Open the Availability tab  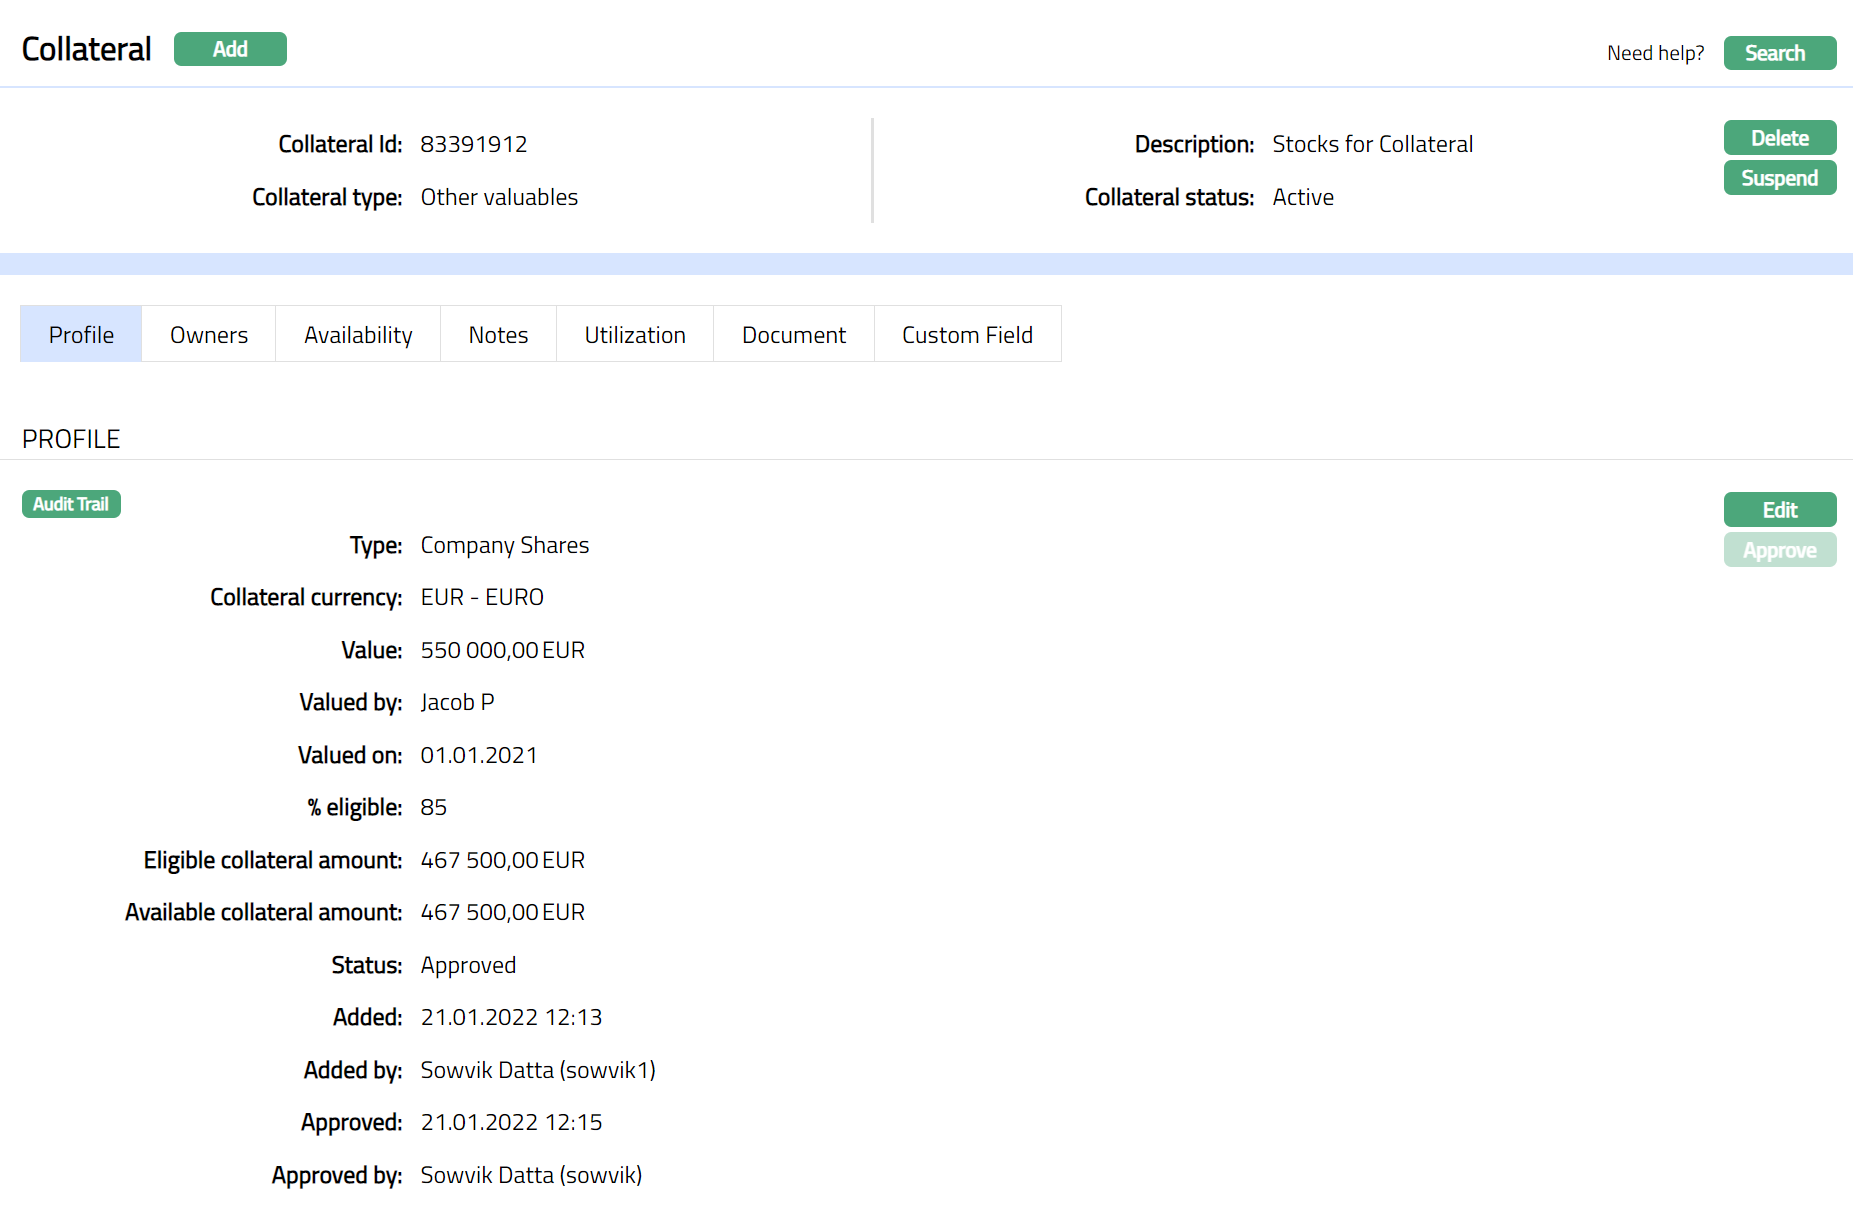click(x=358, y=335)
